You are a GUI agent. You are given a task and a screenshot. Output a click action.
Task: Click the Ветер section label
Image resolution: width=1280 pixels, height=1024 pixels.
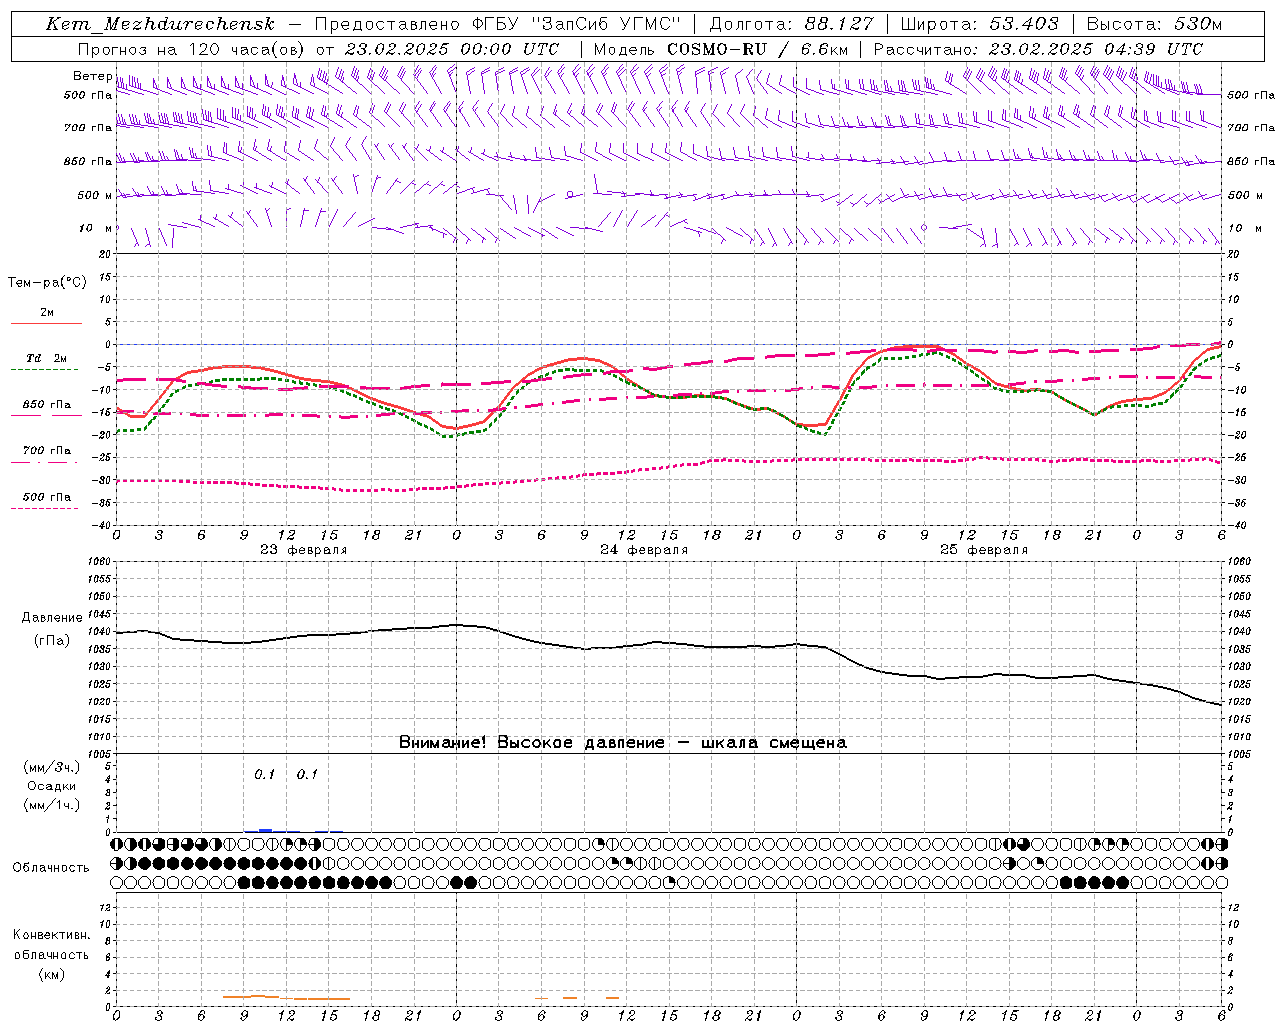click(92, 76)
